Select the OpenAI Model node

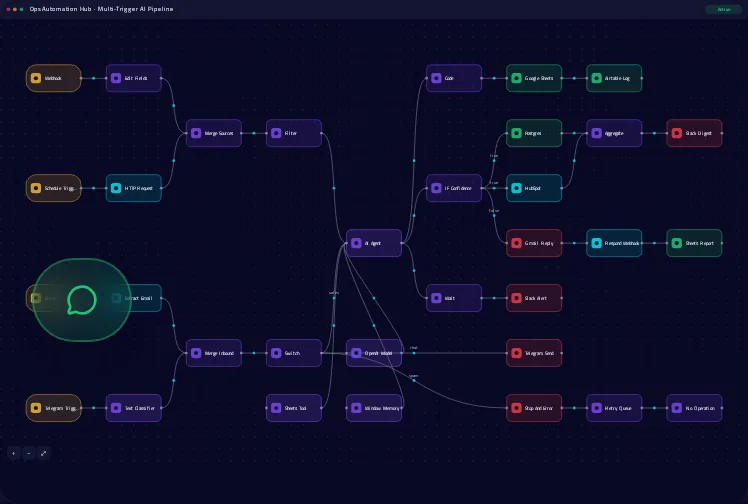tap(374, 353)
